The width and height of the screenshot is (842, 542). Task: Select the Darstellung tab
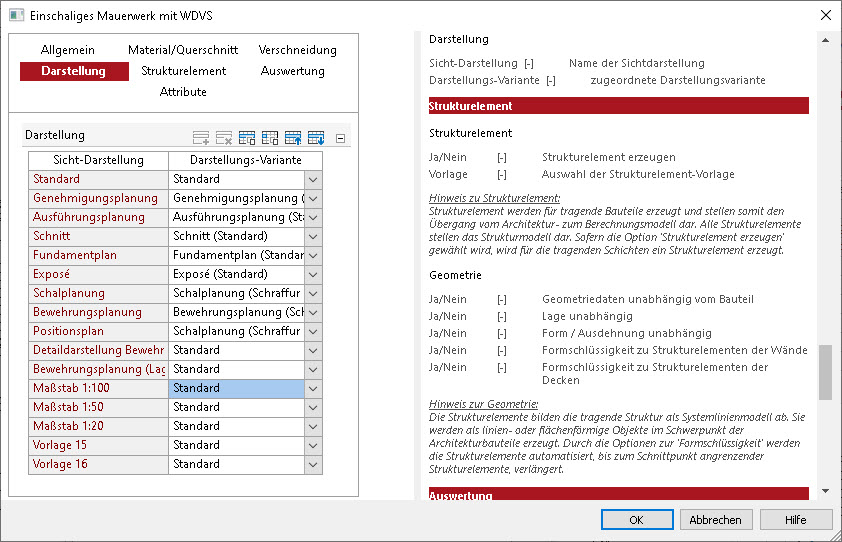pyautogui.click(x=74, y=71)
